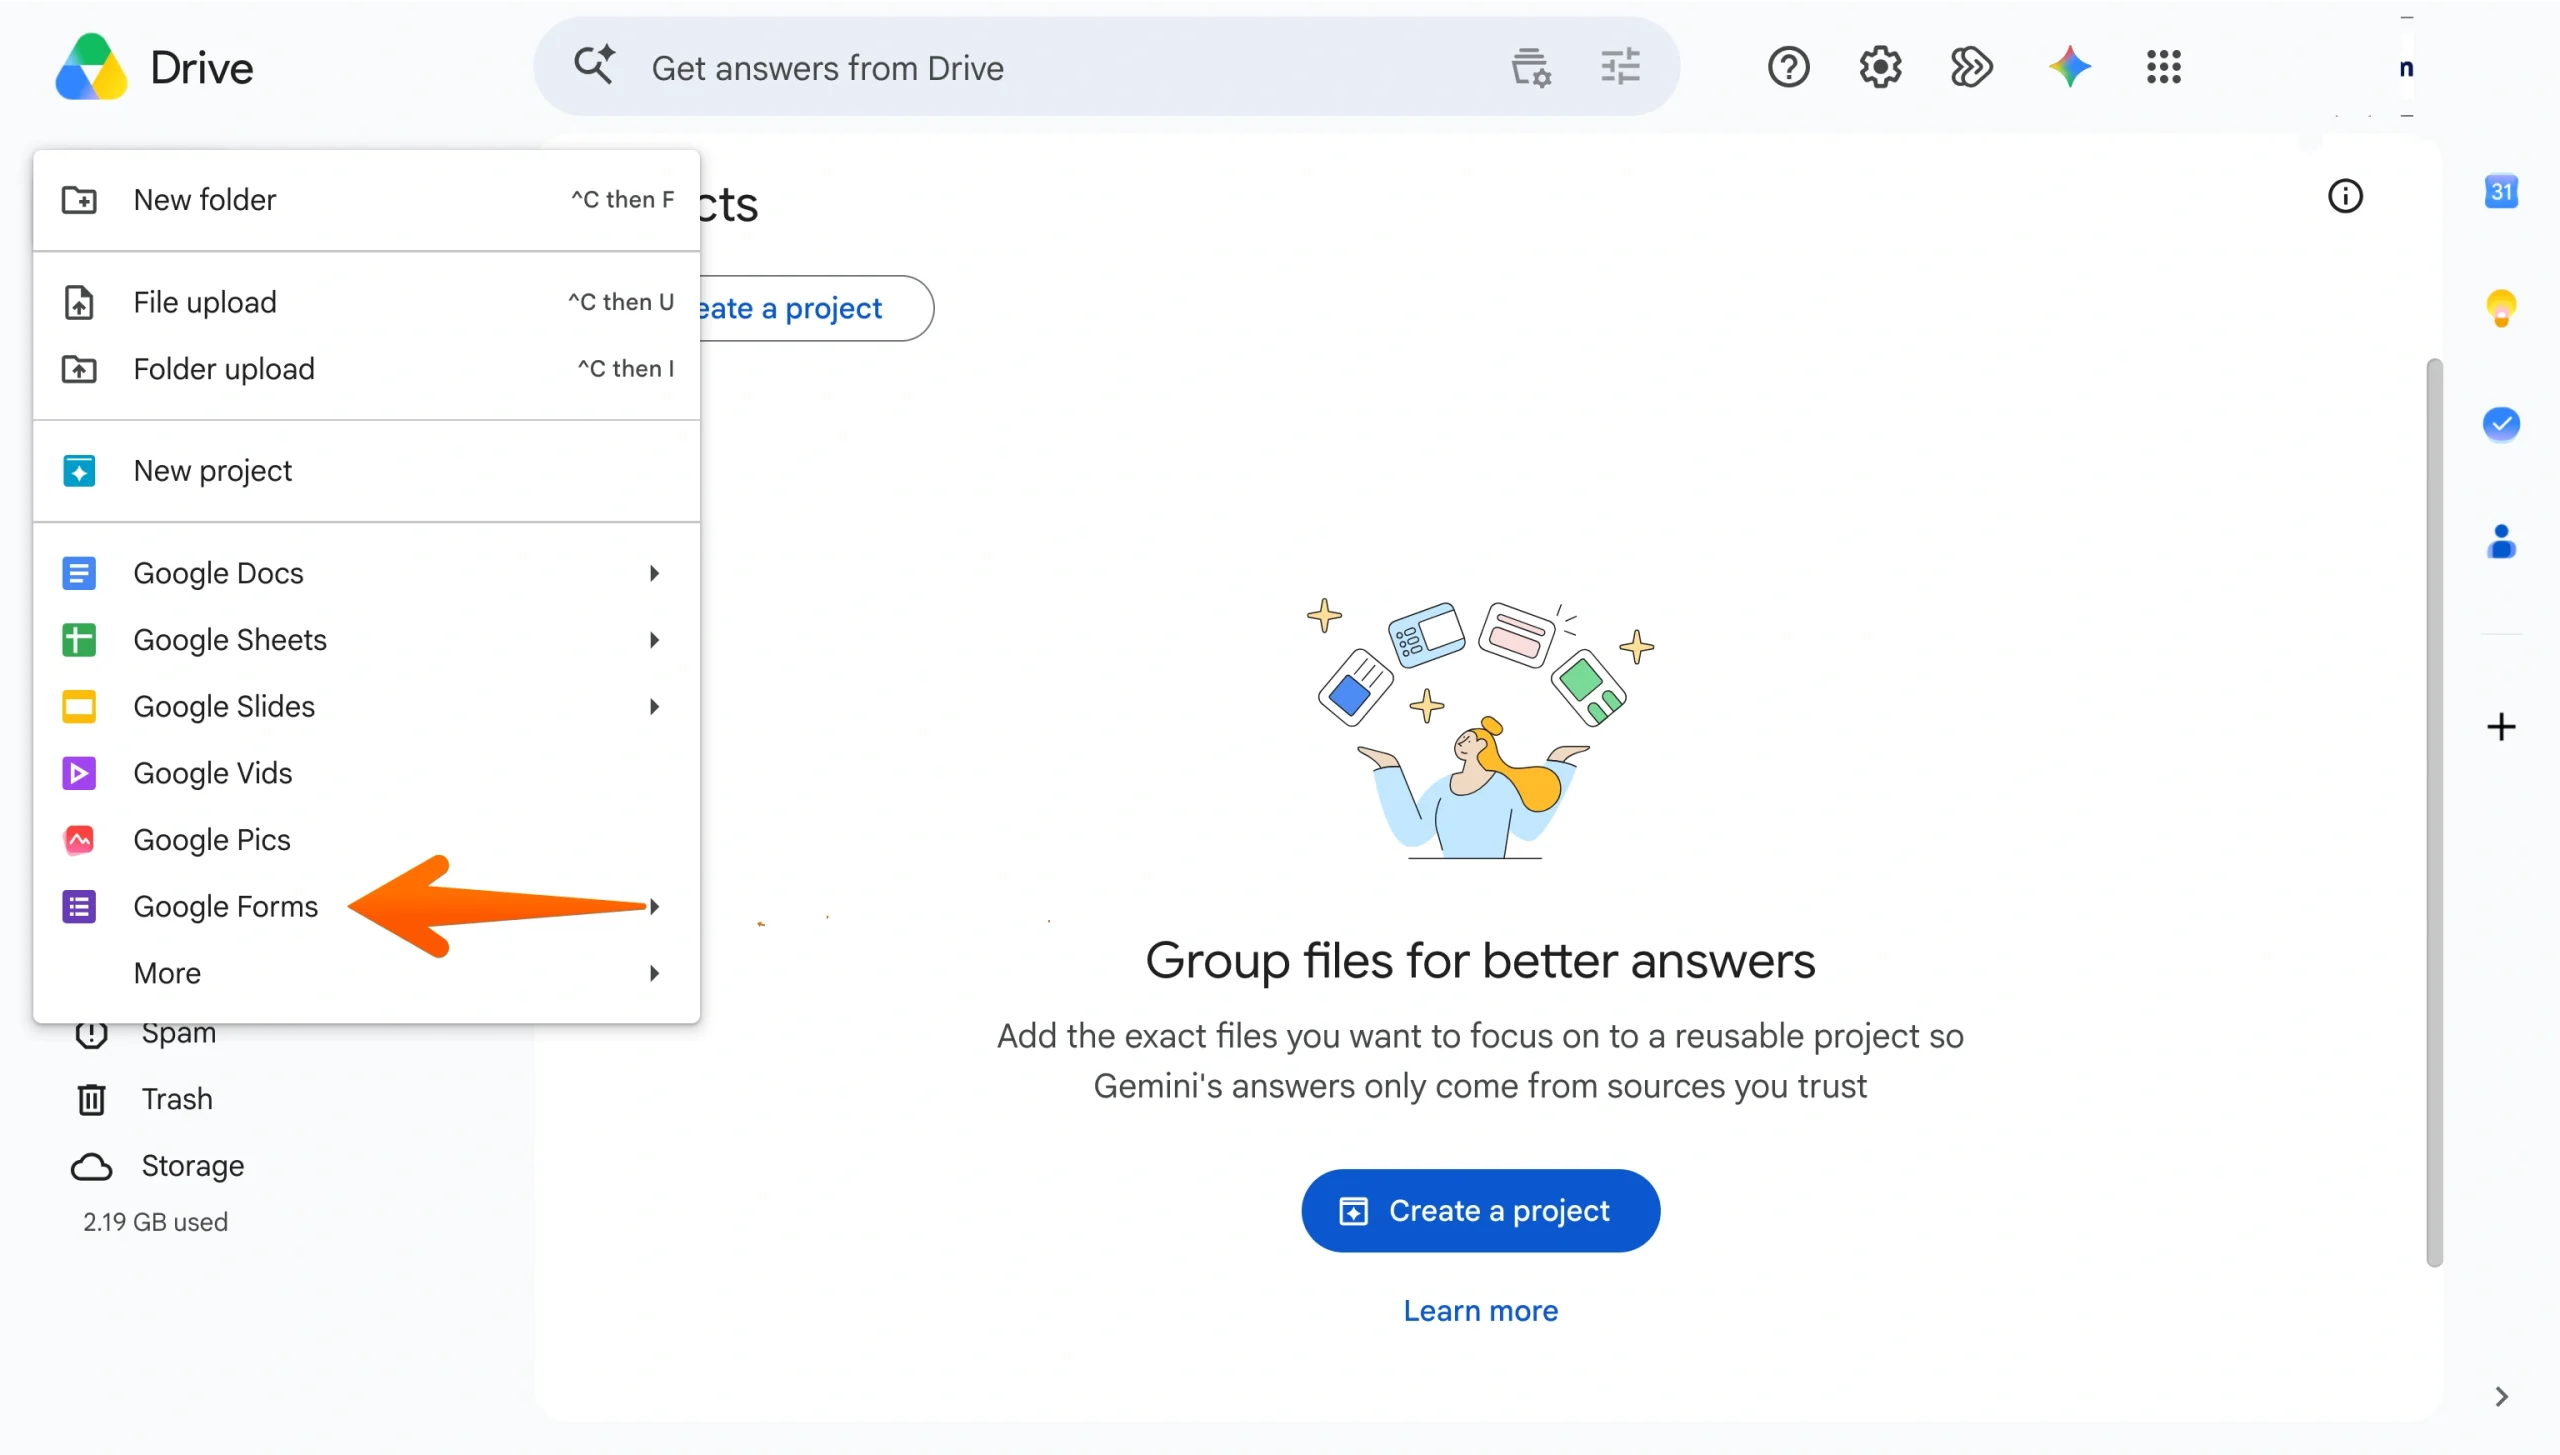The width and height of the screenshot is (2560, 1455).
Task: Open the Learn more link
Action: coord(1480,1311)
